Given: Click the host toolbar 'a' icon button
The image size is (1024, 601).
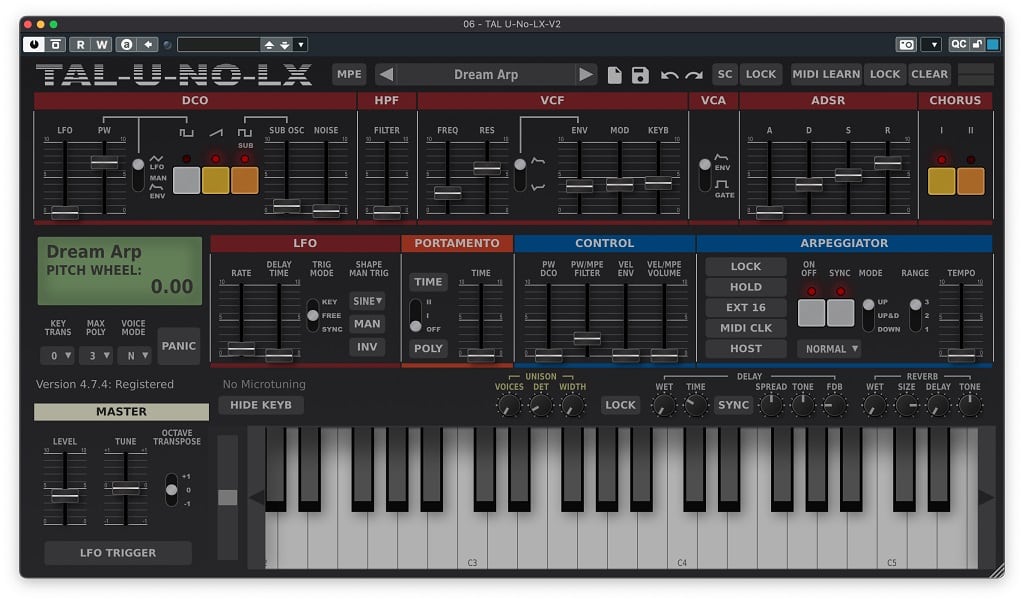Looking at the screenshot, I should point(127,44).
